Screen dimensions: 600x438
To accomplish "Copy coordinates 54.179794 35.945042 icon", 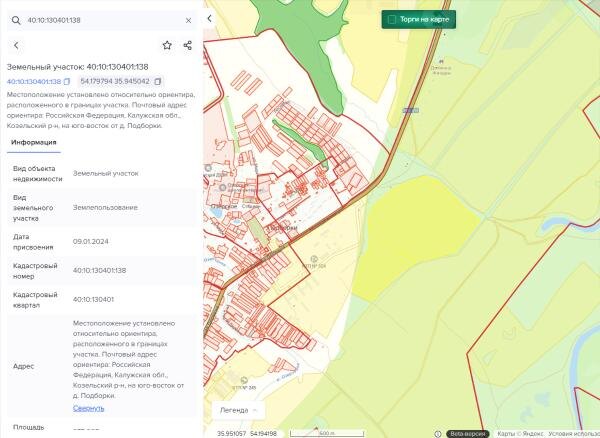I will [158, 81].
